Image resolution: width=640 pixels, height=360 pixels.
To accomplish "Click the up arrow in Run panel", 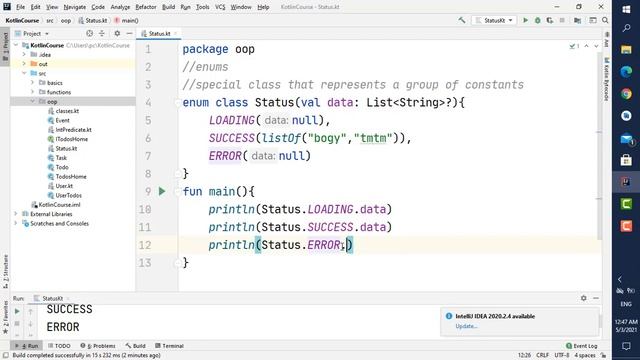I will pyautogui.click(x=31, y=311).
